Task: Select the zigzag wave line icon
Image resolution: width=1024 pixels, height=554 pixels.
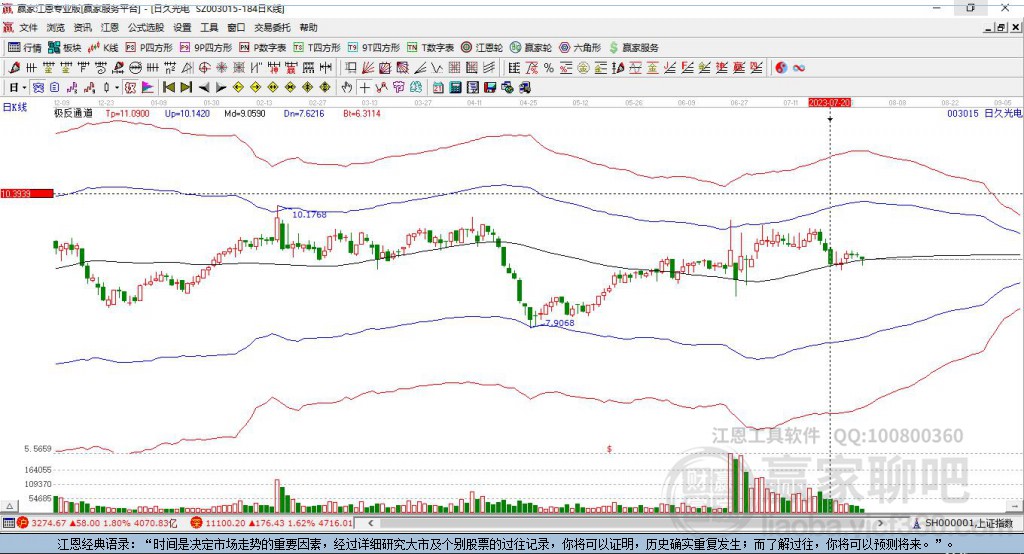Action: (x=436, y=68)
